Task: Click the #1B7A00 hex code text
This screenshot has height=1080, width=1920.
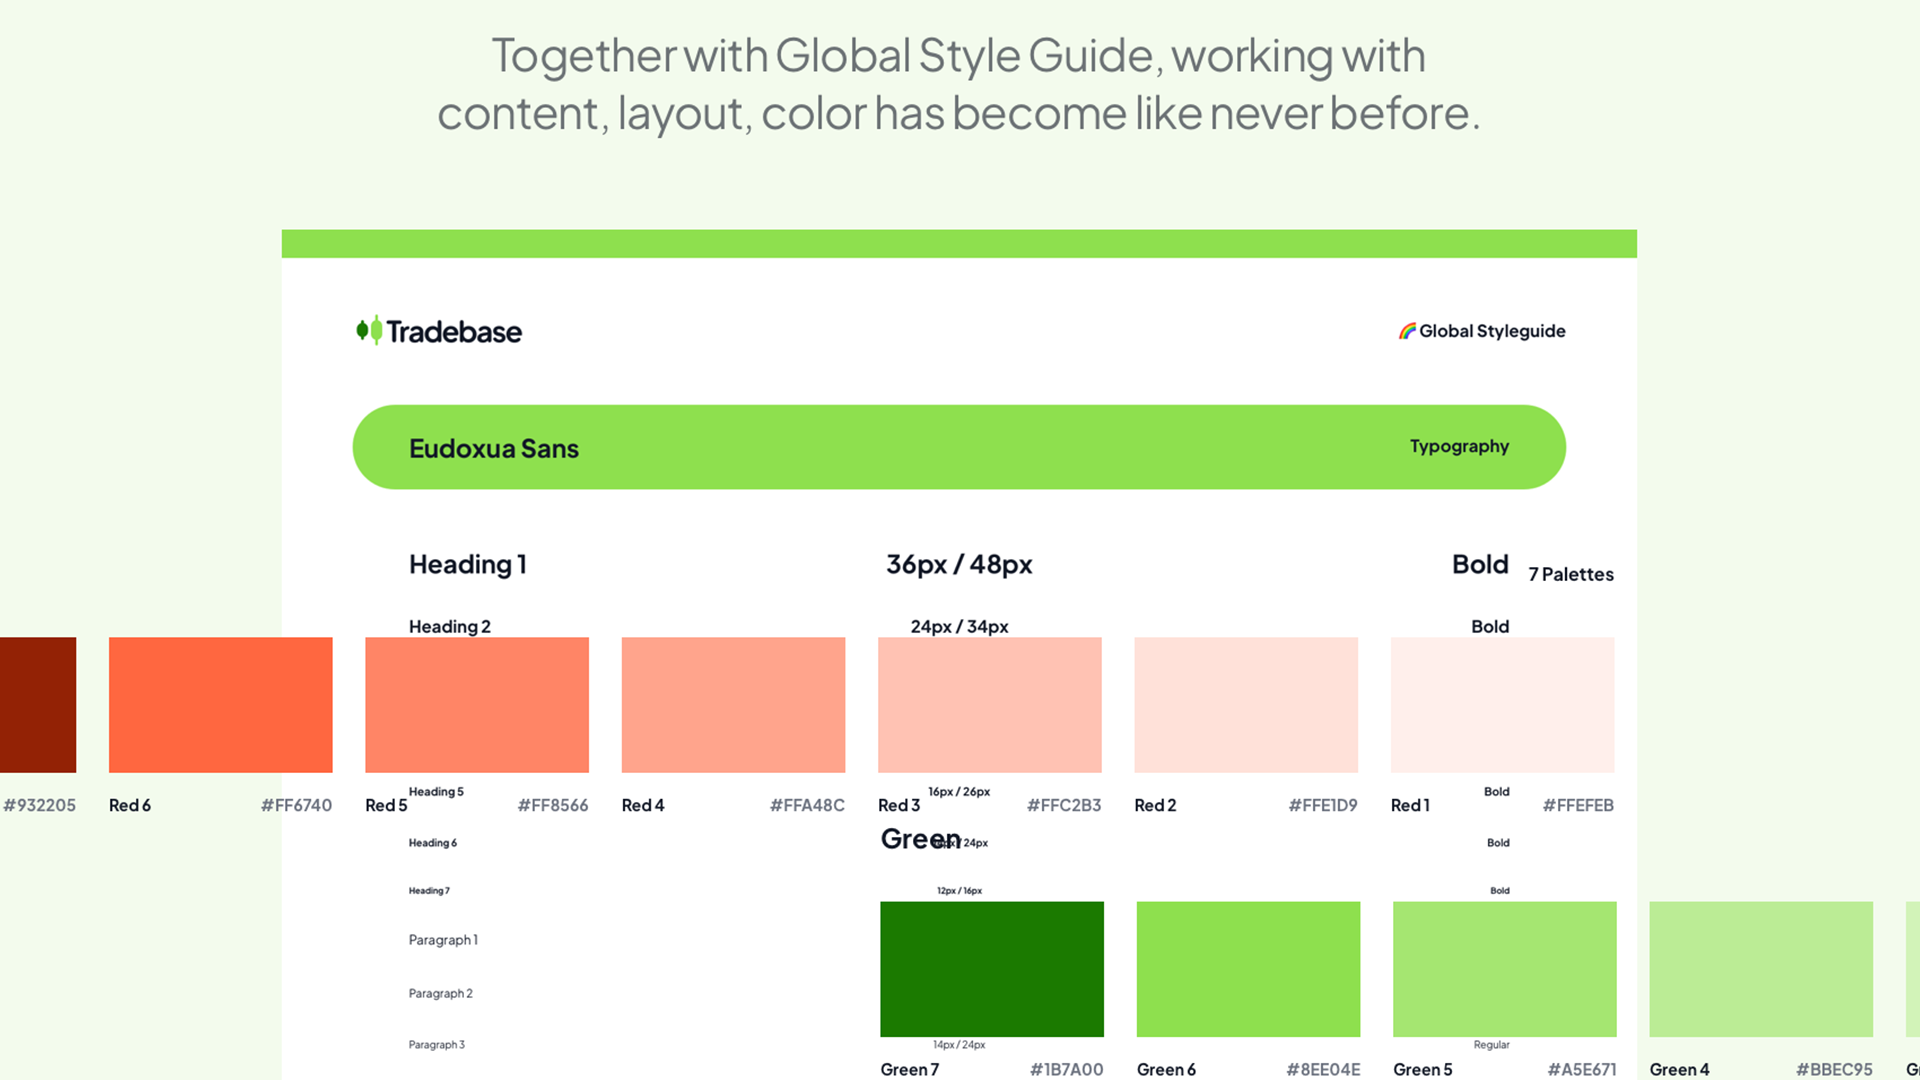Action: tap(1066, 1069)
